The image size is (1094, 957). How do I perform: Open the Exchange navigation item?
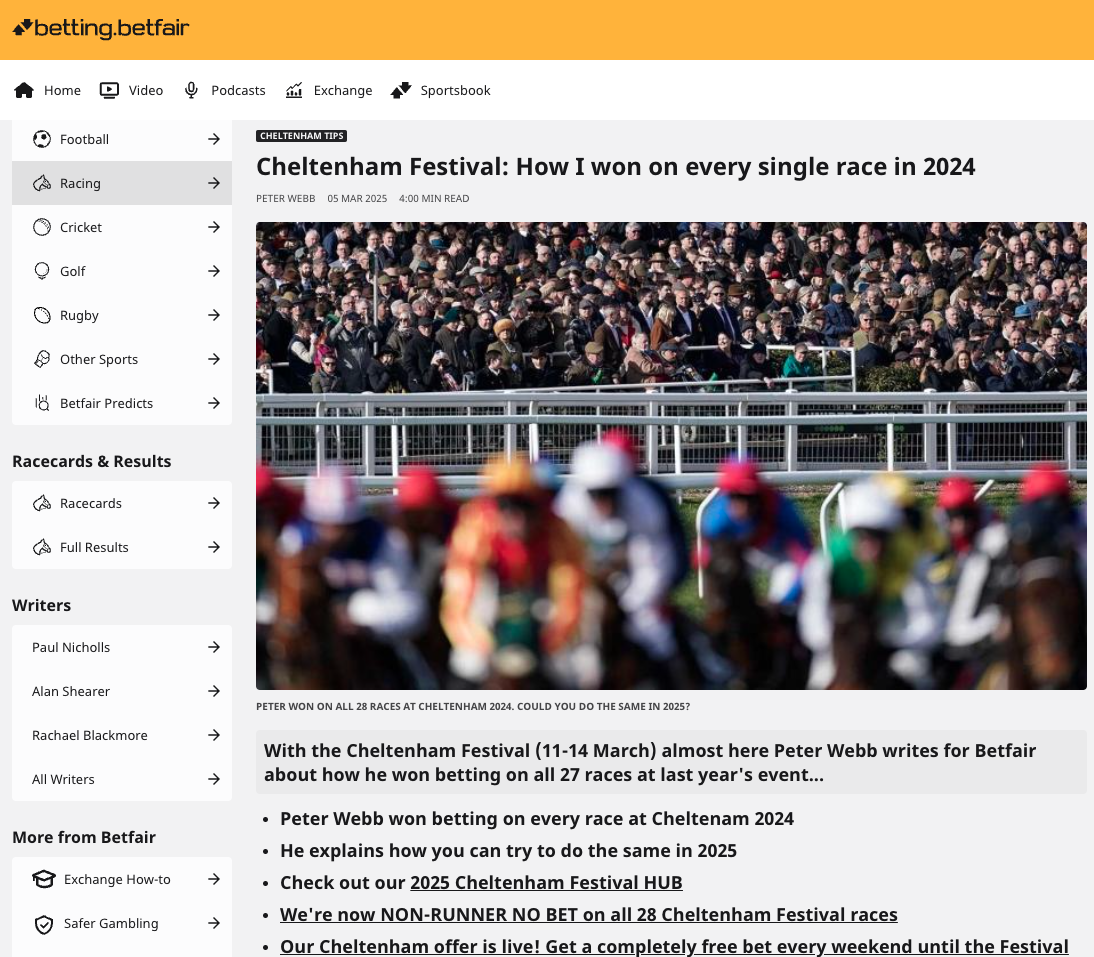pyautogui.click(x=329, y=90)
